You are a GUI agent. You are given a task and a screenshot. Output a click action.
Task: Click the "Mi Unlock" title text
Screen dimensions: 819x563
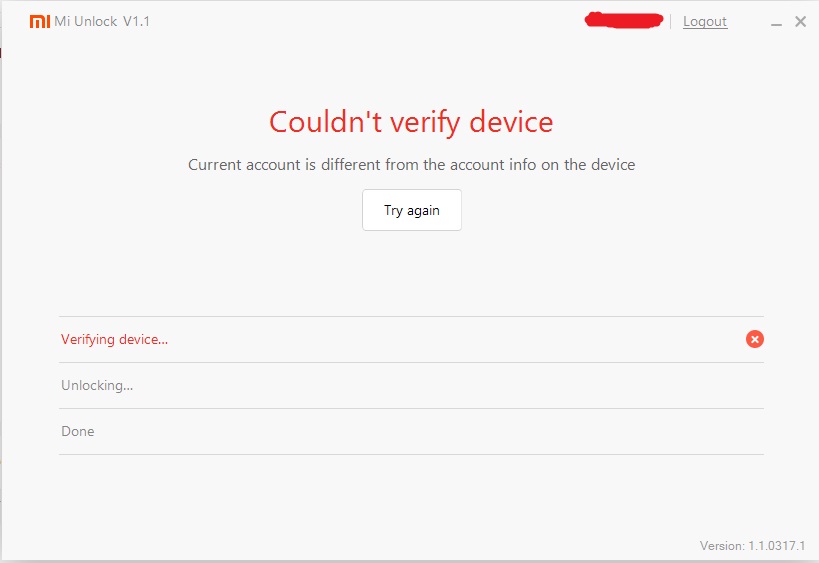[86, 21]
